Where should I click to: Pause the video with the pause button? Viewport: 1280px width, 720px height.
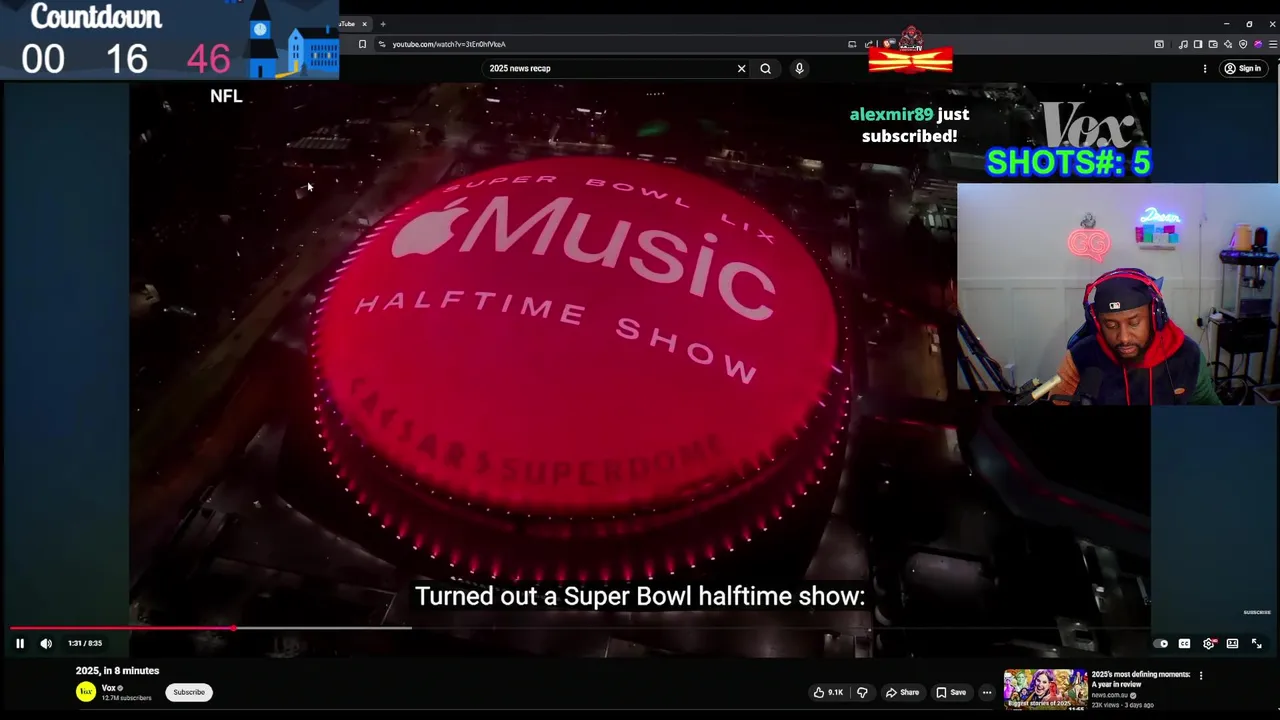pos(19,644)
